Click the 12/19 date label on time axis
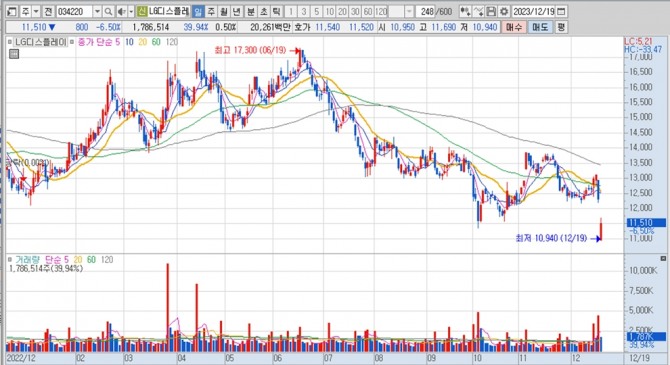 [x=639, y=358]
